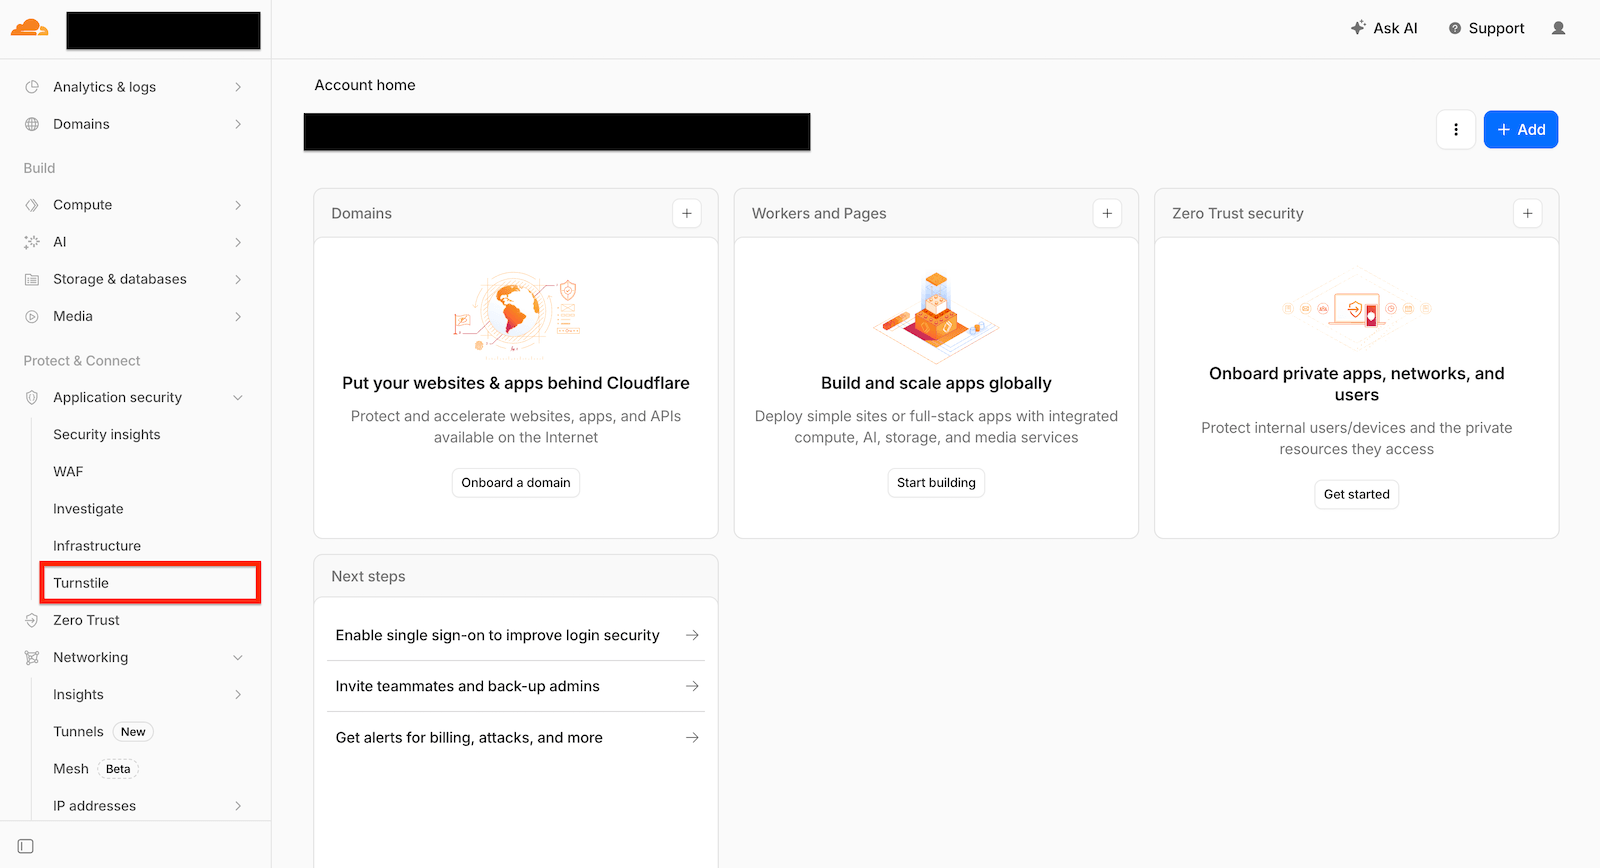This screenshot has height=868, width=1600.
Task: Go to Zero Trust in sidebar
Action: click(x=86, y=620)
